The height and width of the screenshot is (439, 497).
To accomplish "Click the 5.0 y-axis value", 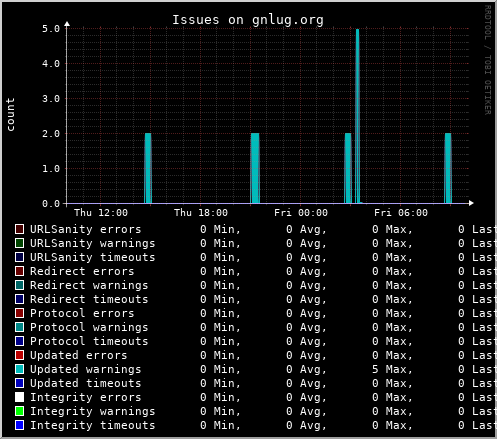I will [51, 29].
